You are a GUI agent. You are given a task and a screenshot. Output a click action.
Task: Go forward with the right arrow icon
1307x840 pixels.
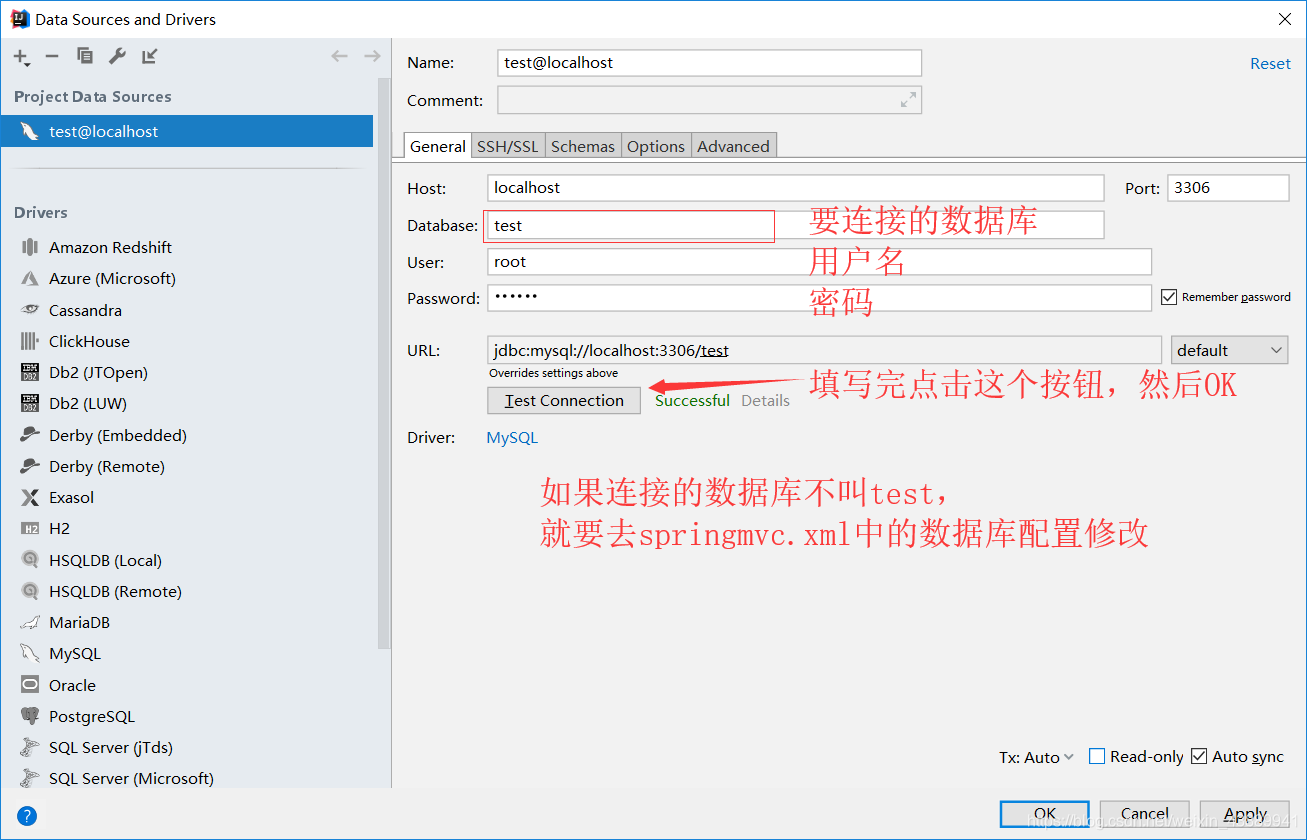[x=372, y=56]
